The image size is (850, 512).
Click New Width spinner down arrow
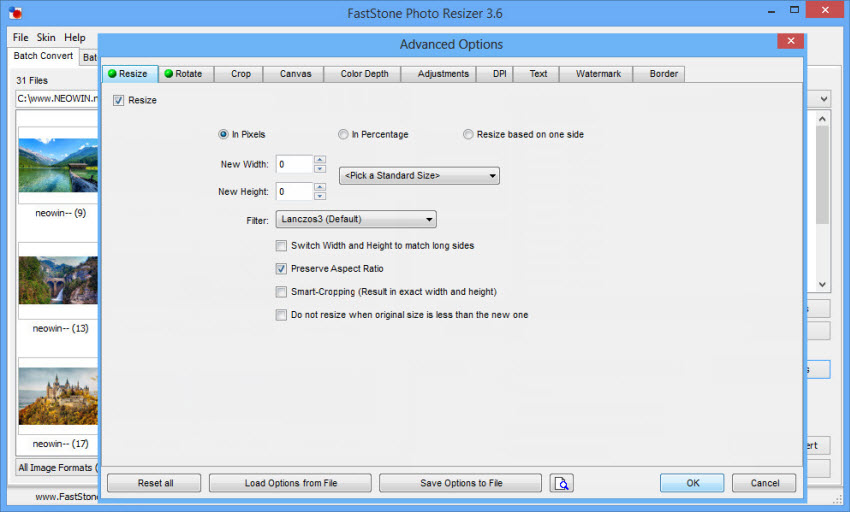(320, 169)
